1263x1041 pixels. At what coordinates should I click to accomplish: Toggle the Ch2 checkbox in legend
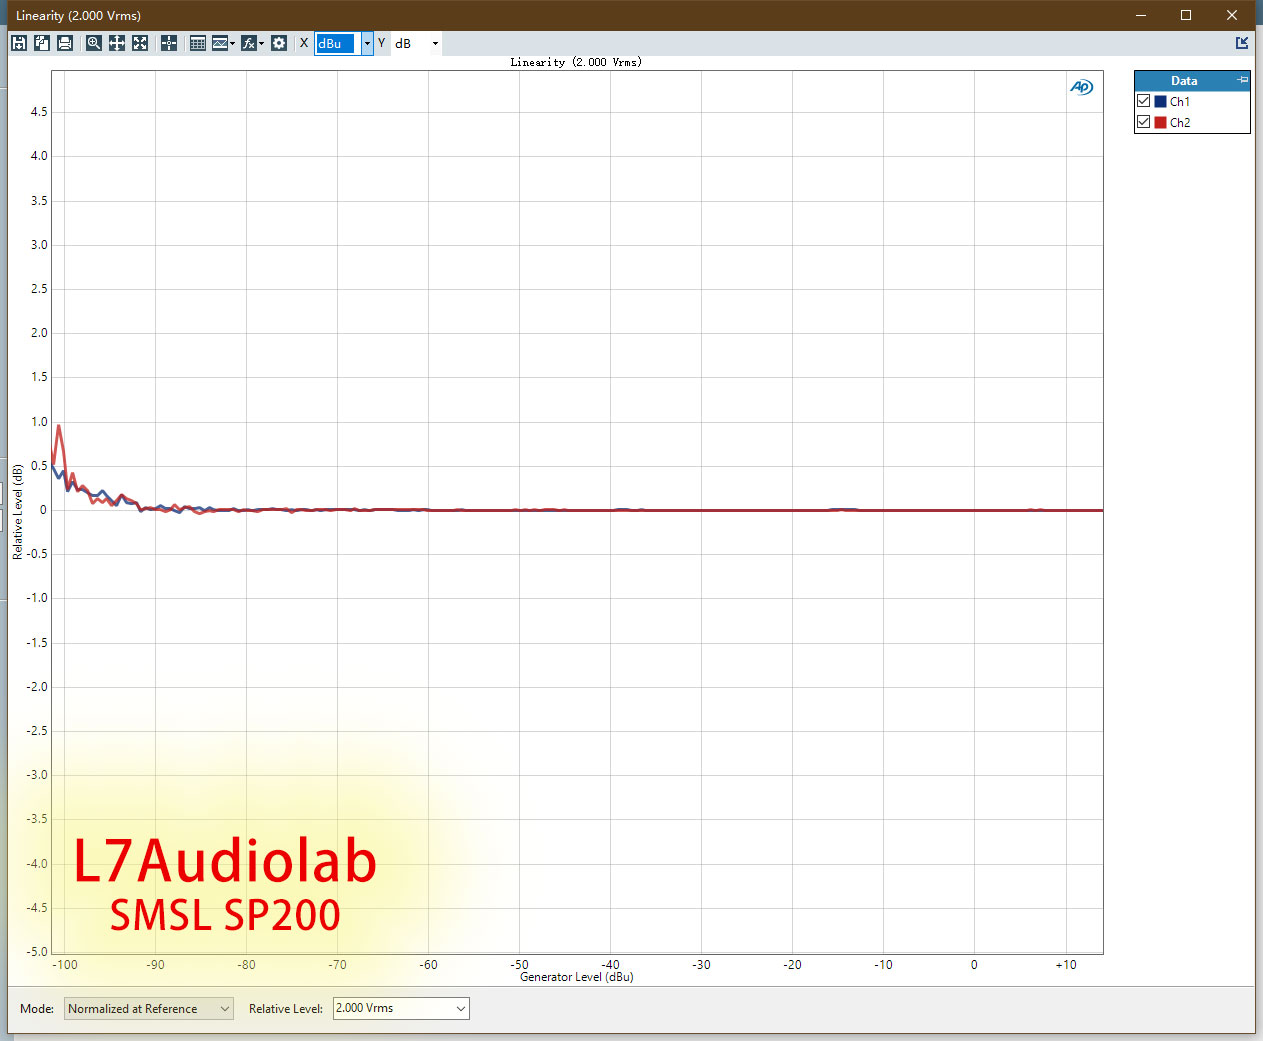(1144, 122)
